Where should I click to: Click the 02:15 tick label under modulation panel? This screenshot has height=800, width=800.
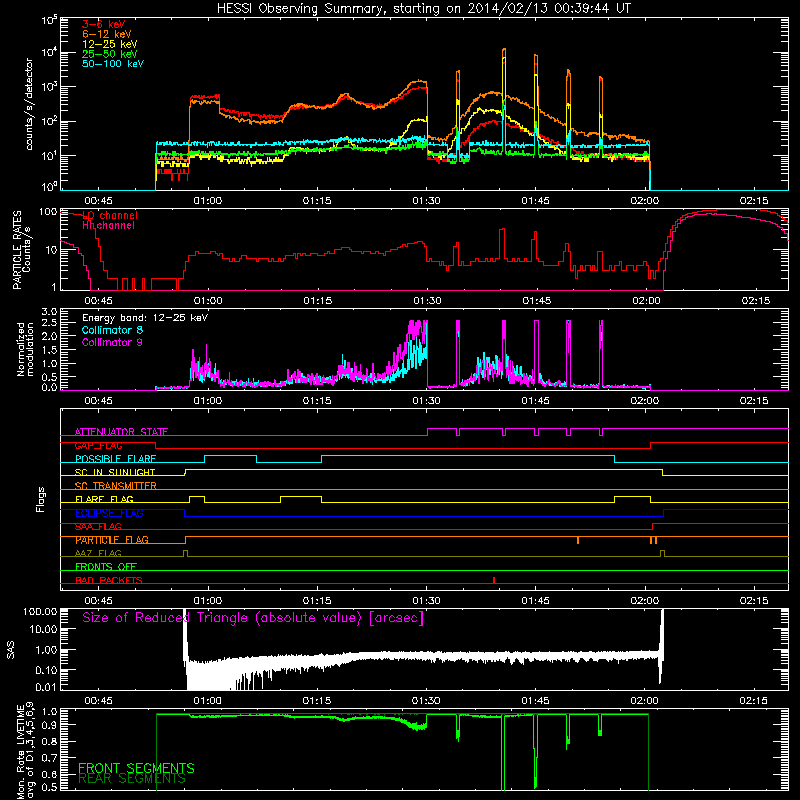754,401
